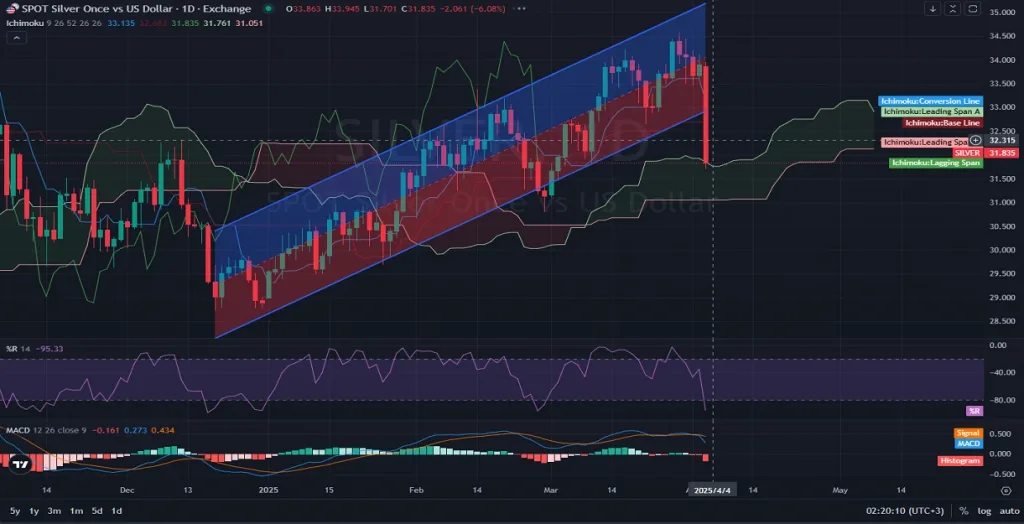
Task: Click the Ichimoku:Base Line label
Action: [942, 122]
